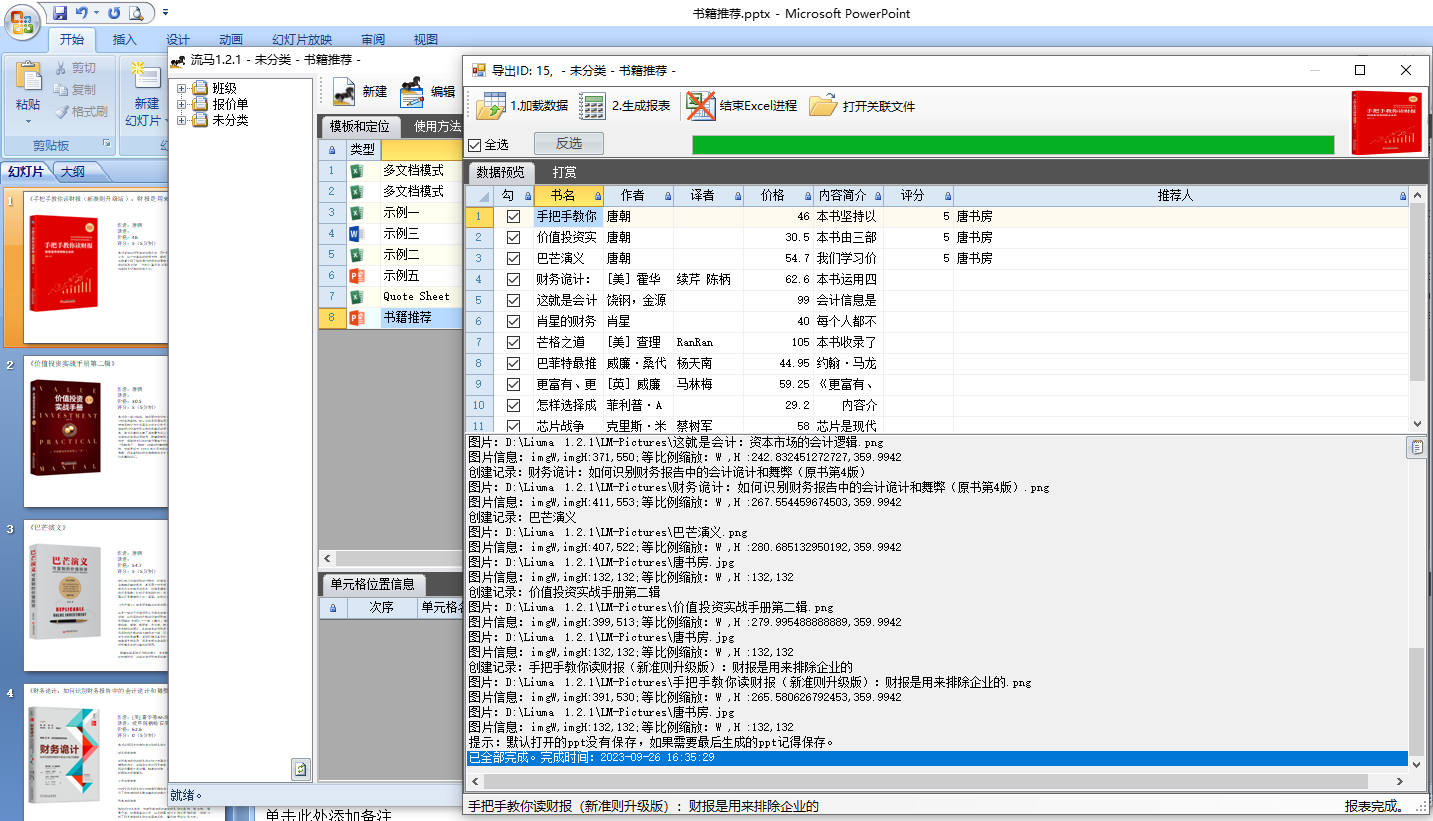The height and width of the screenshot is (821, 1433).
Task: Uncheck the row checkbox for 巴芒演义
Action: (x=513, y=258)
